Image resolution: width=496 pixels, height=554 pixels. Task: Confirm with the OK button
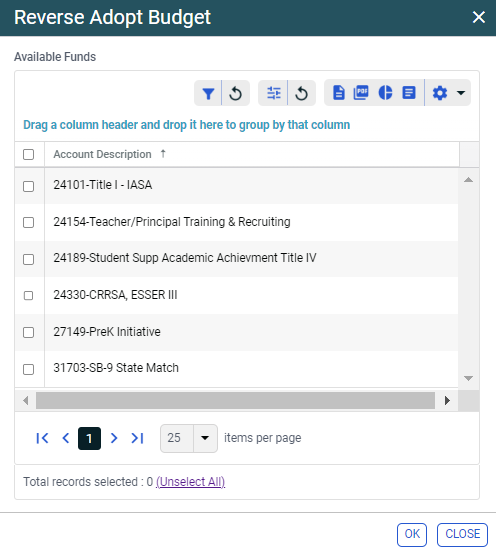[x=412, y=534]
